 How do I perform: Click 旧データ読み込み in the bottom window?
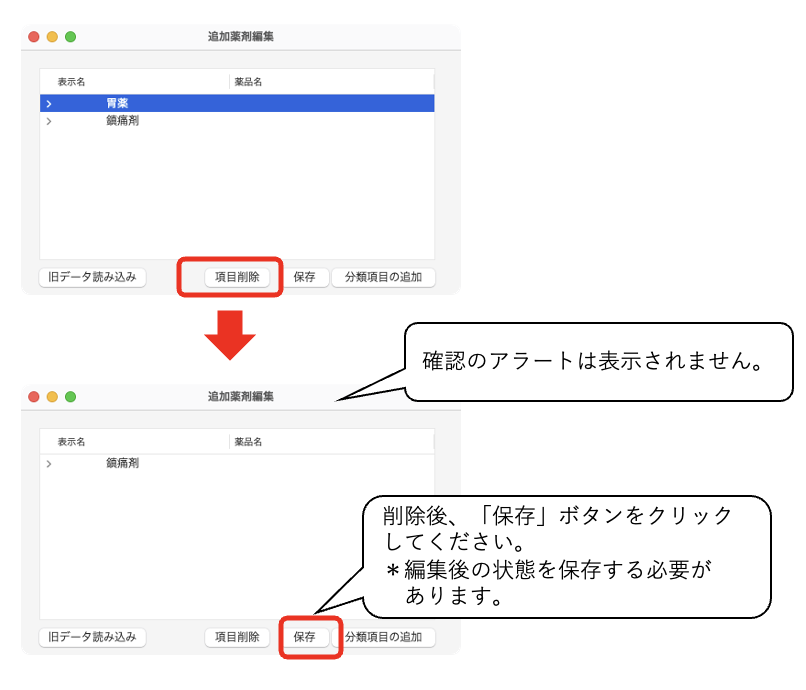[92, 637]
